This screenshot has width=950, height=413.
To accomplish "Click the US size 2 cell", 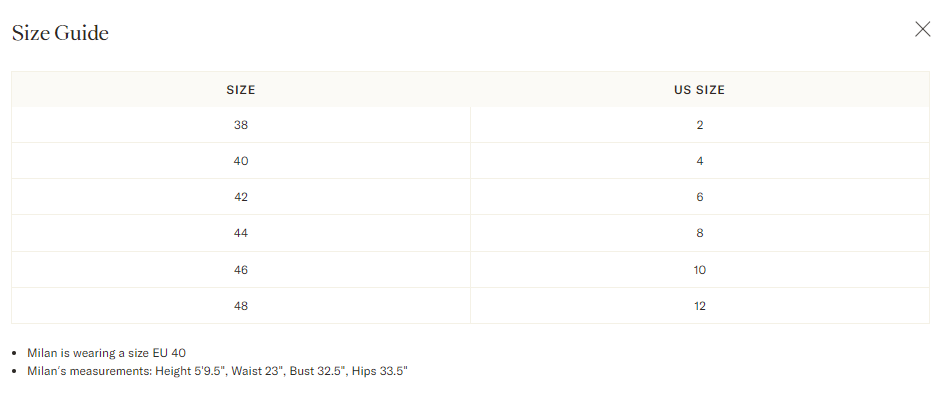I will (x=700, y=125).
